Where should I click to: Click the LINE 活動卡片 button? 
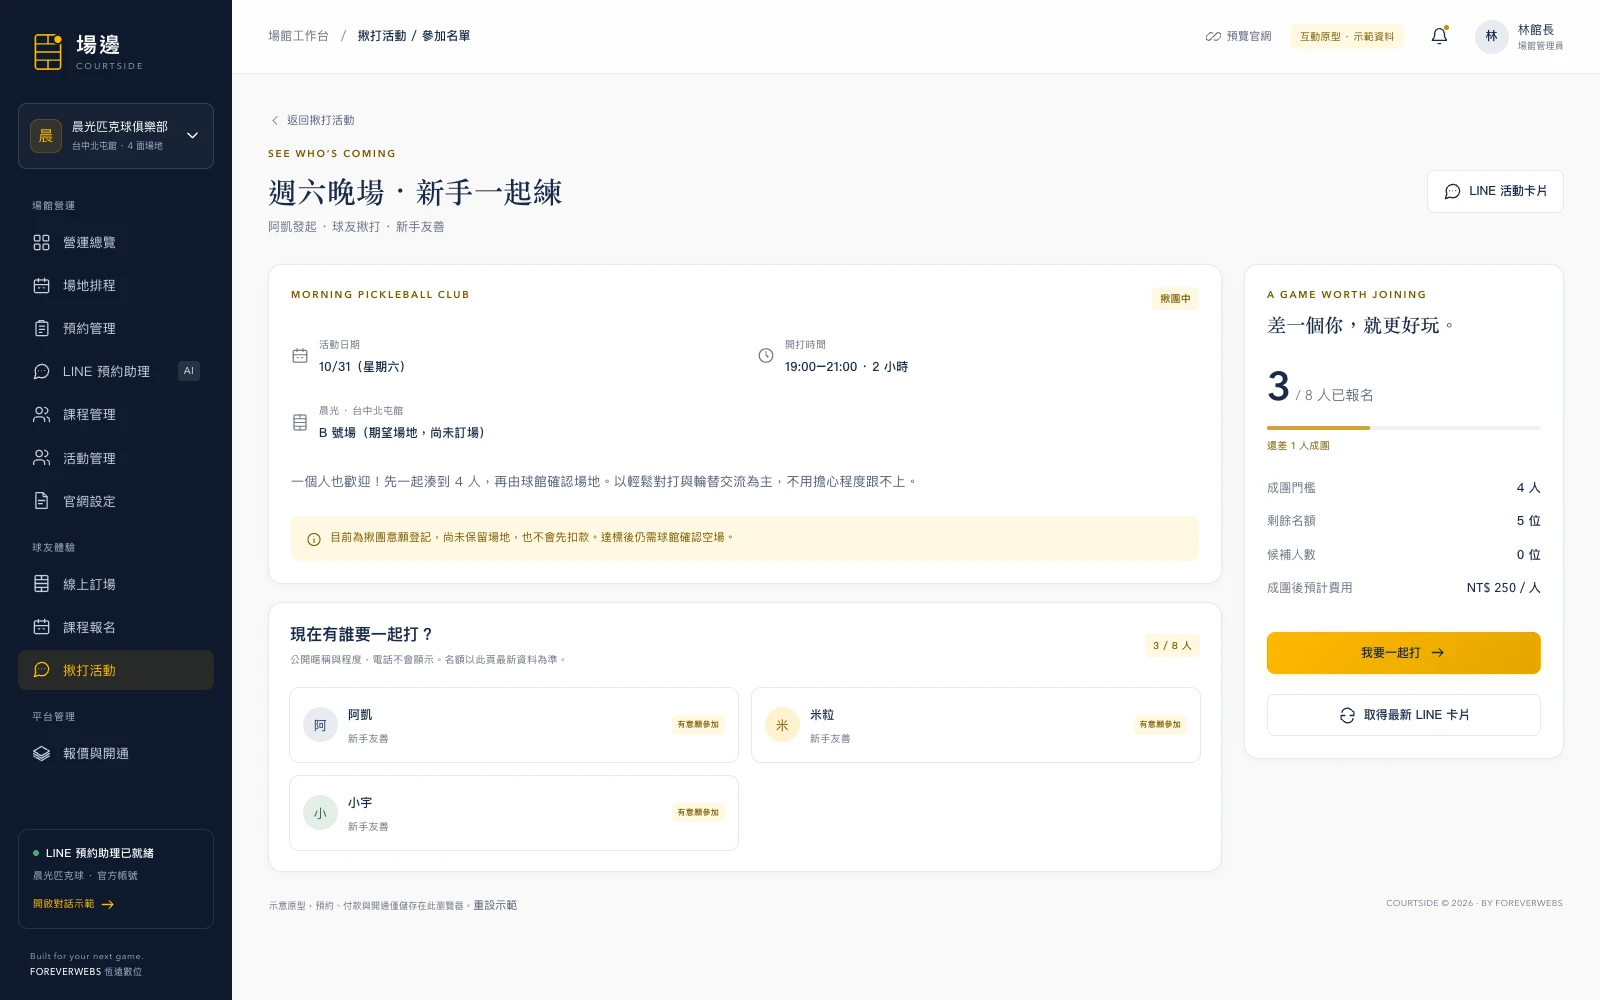pyautogui.click(x=1495, y=191)
